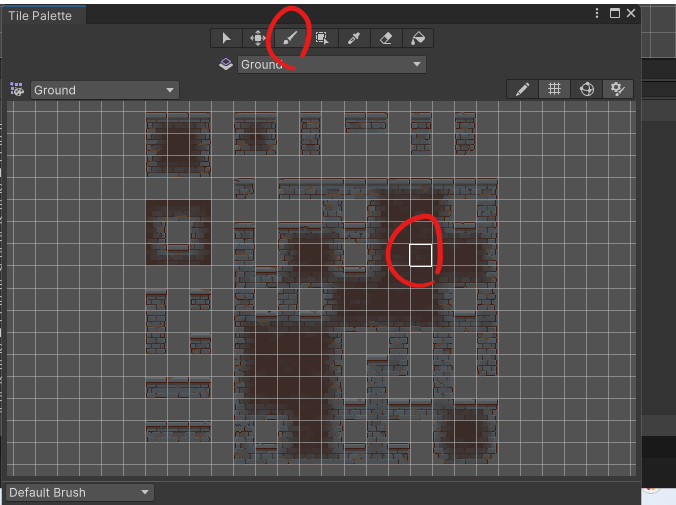
Task: Choose the Select tool arrow icon
Action: (226, 38)
